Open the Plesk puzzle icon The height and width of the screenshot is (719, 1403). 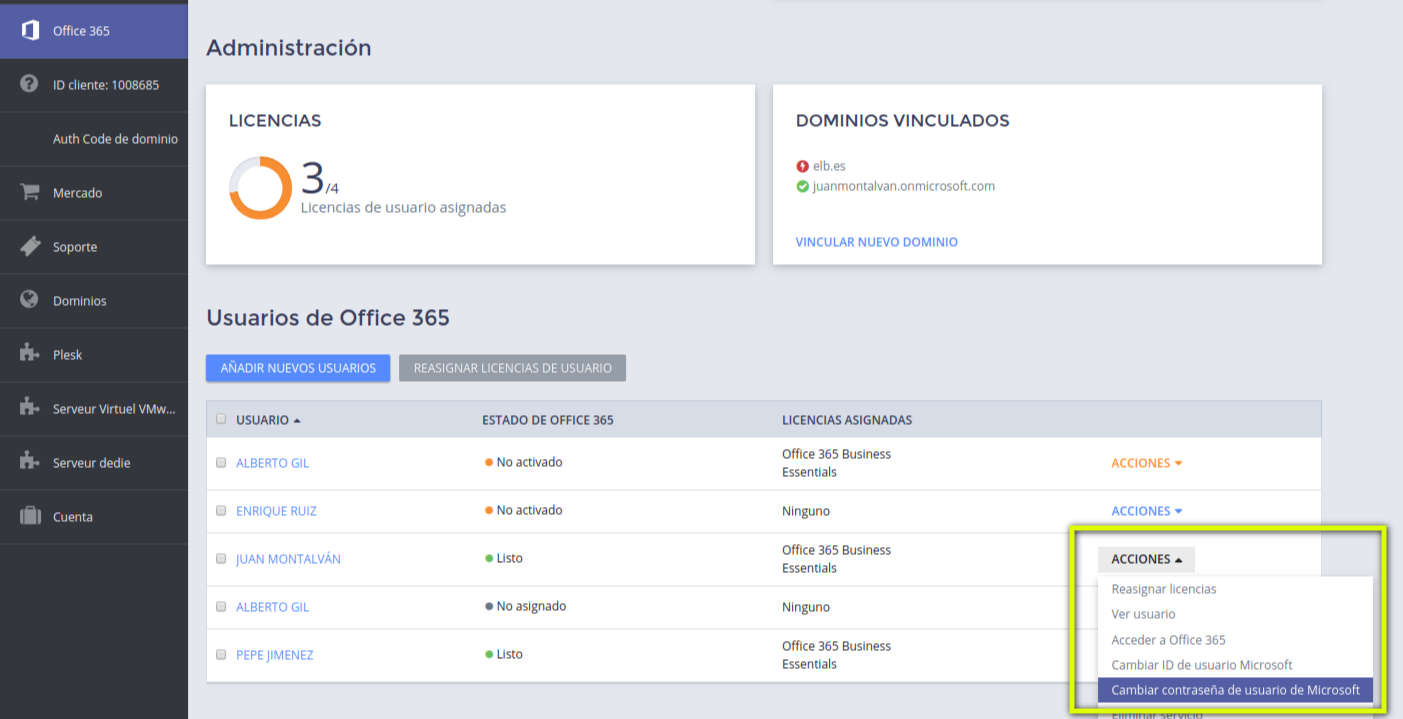pyautogui.click(x=30, y=354)
